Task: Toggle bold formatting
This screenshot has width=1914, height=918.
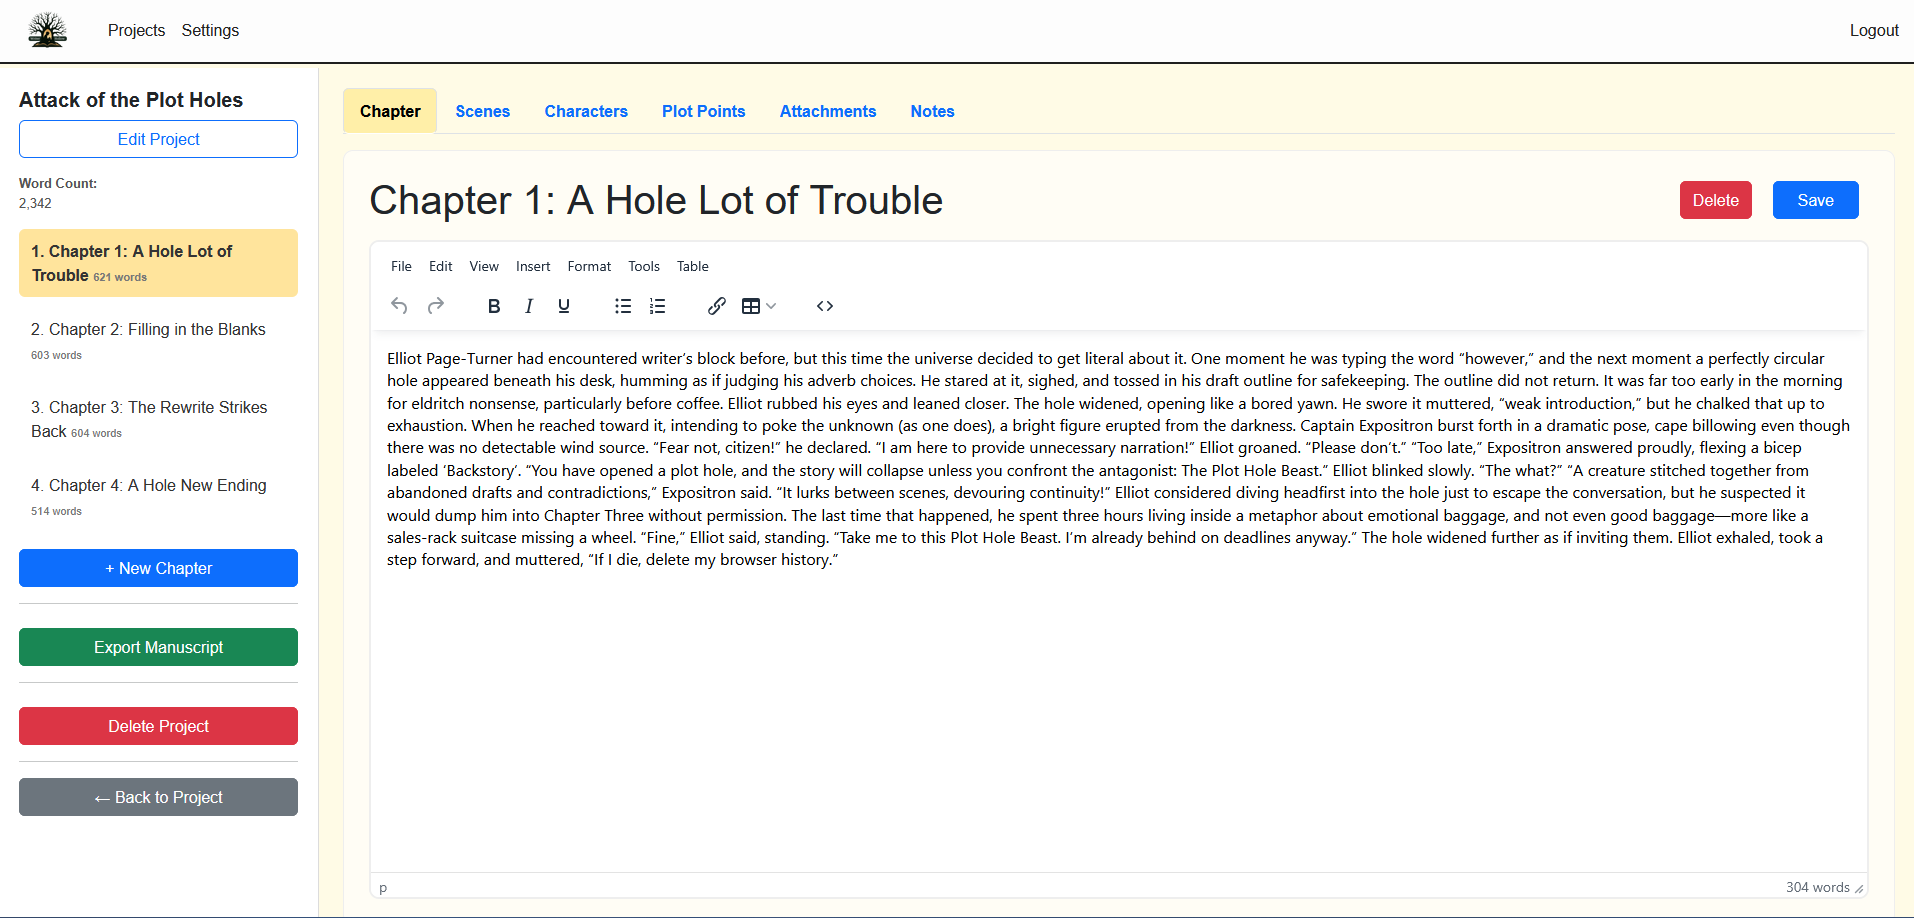Action: pyautogui.click(x=493, y=306)
